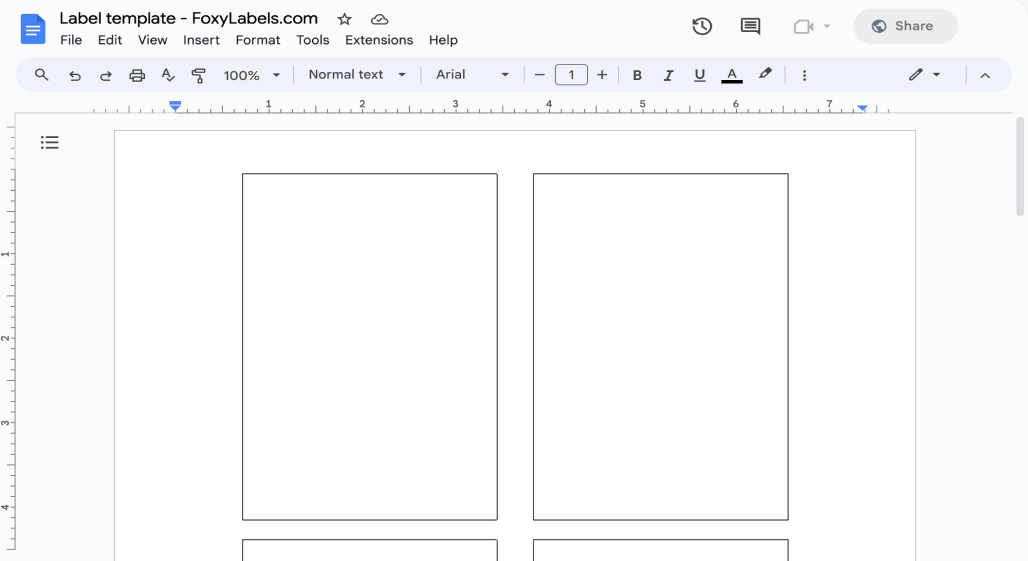
Task: Select the right indent ruler marker
Action: click(862, 107)
